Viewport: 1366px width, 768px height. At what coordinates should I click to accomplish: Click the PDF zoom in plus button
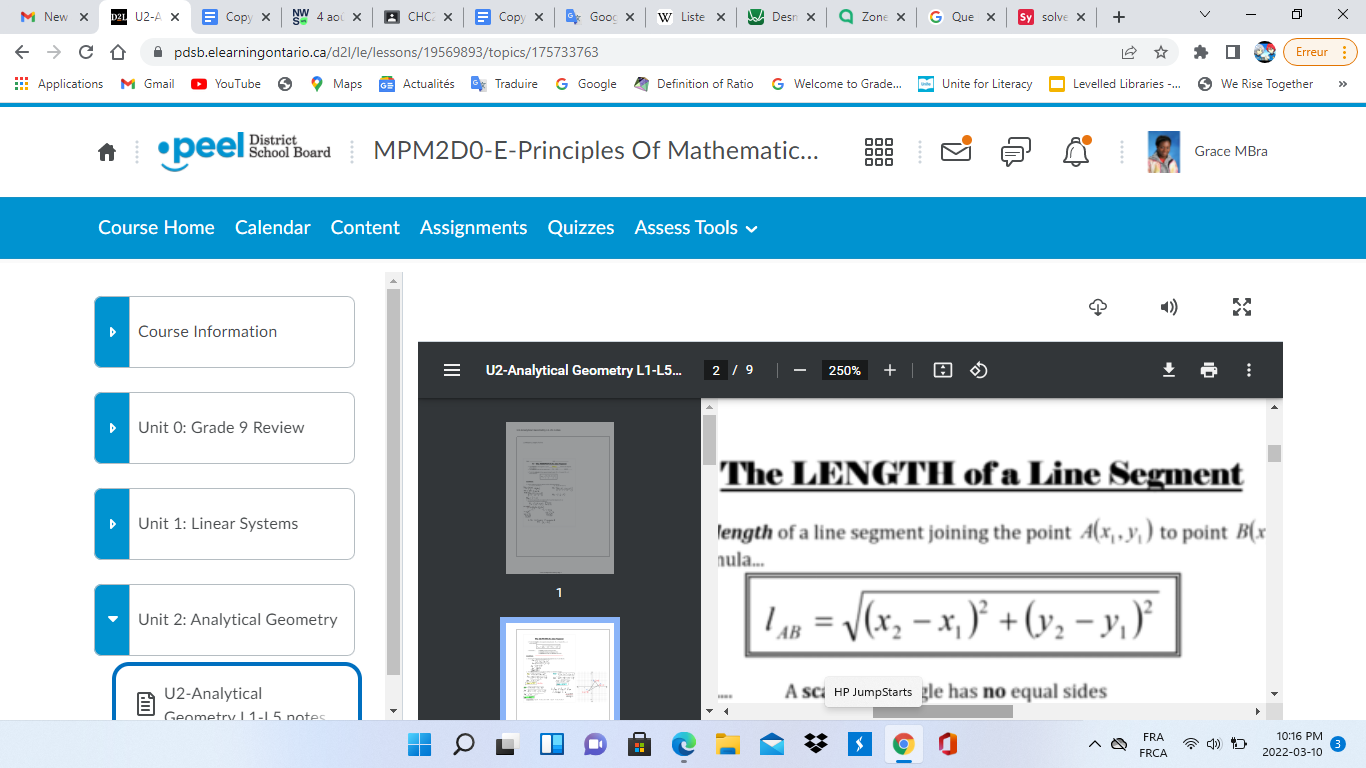(x=890, y=370)
